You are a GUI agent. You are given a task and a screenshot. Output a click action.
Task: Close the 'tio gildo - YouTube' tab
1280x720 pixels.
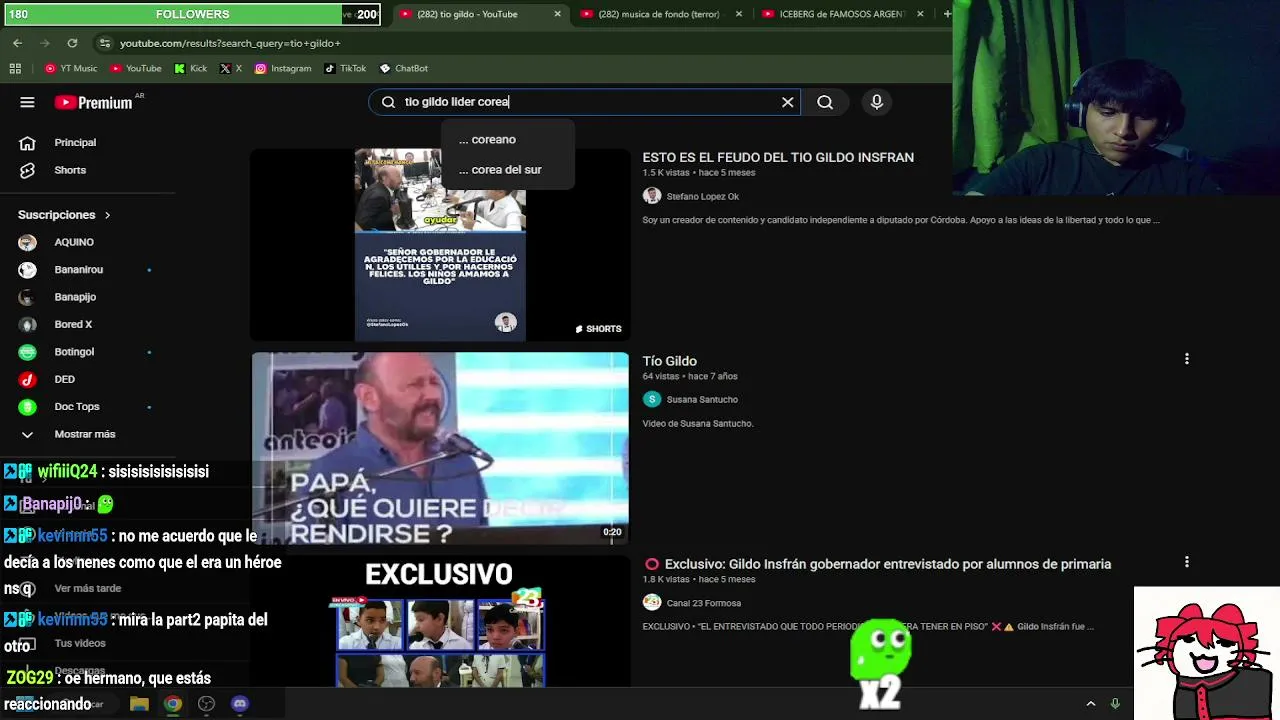tap(558, 14)
